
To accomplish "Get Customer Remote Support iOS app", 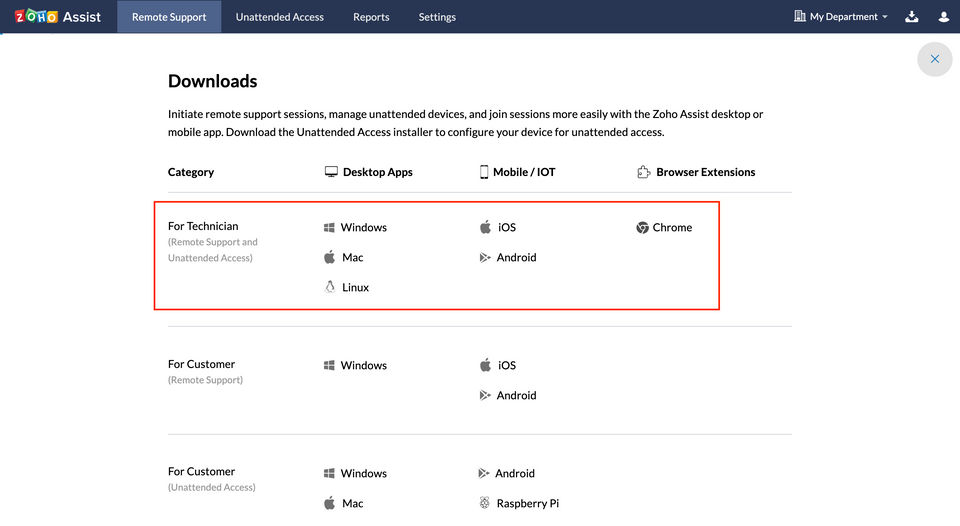I will (505, 366).
